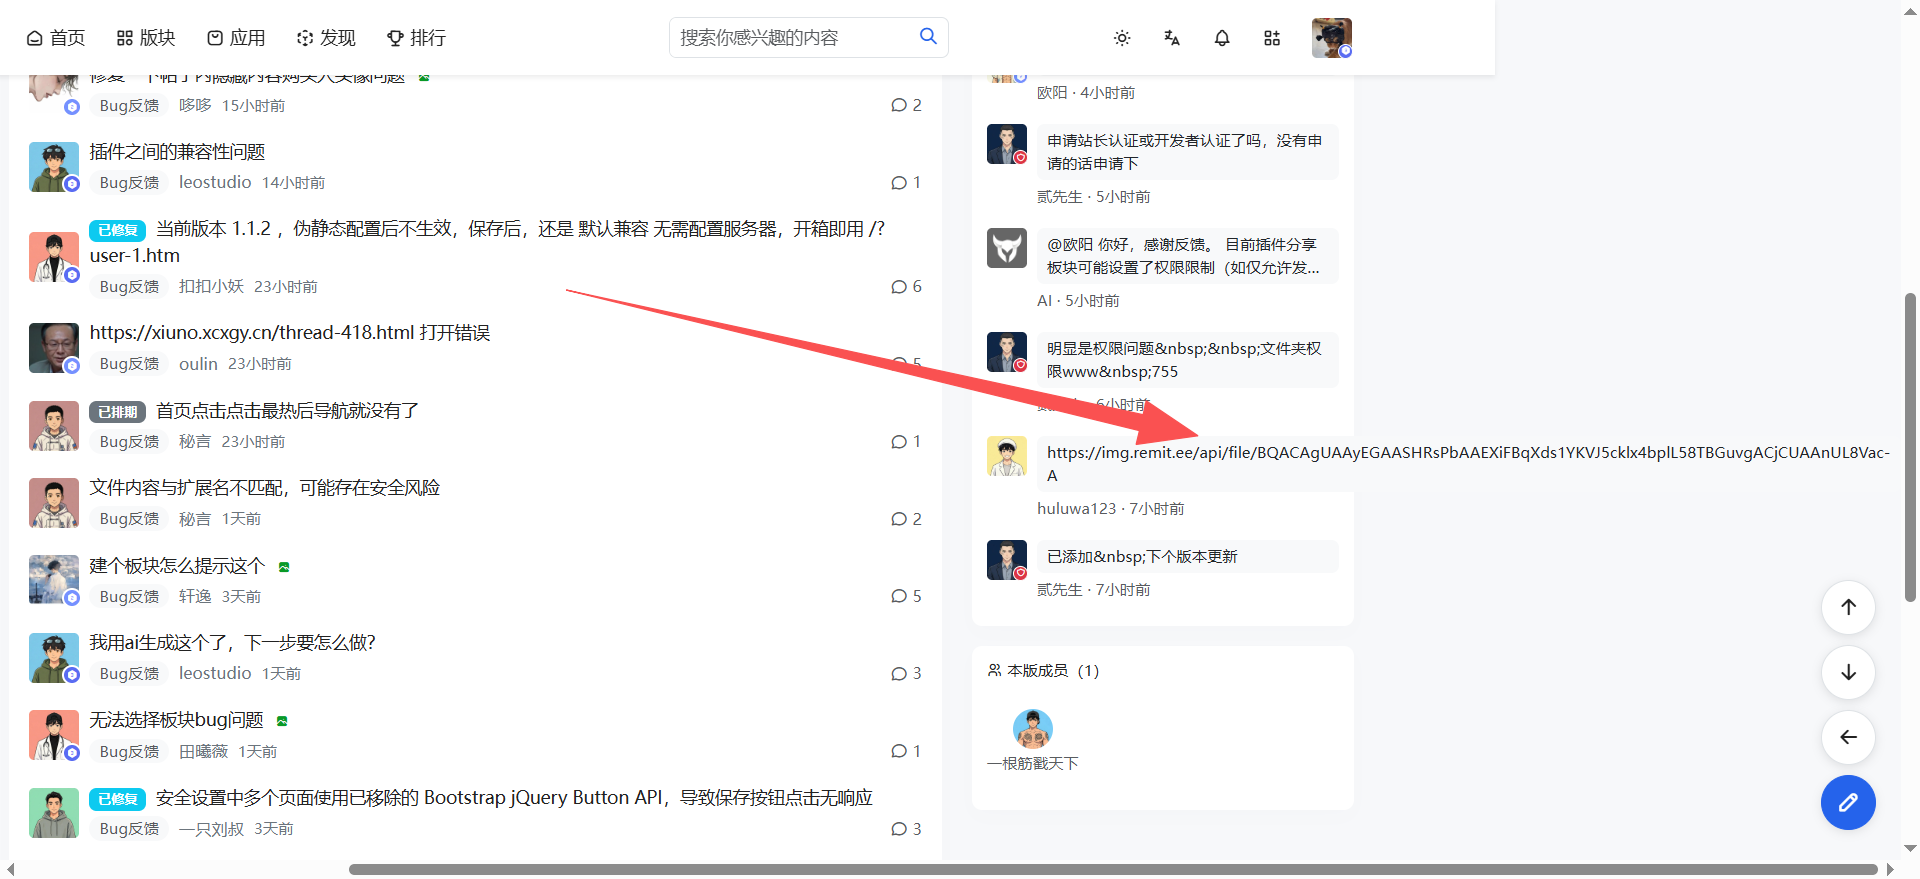This screenshot has width=1920, height=879.
Task: Open thread 无法选择板块bug问题
Action: tap(176, 720)
